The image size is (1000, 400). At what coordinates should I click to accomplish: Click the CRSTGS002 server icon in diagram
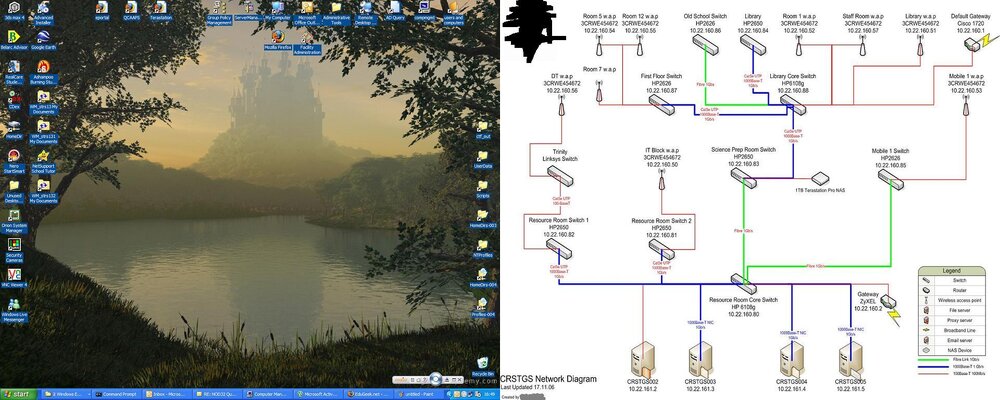pos(643,360)
